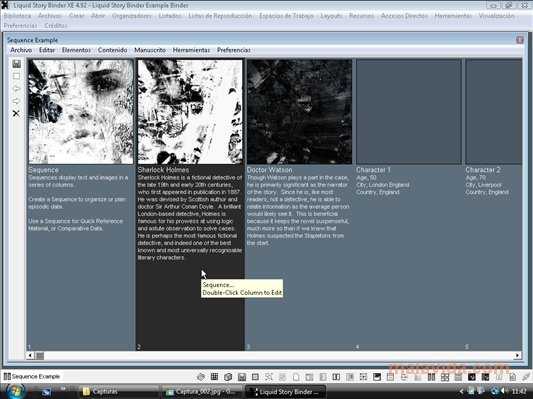Viewport: 533px width, 399px height.
Task: Switch to the Sequence Example bottom tab
Action: click(32, 377)
